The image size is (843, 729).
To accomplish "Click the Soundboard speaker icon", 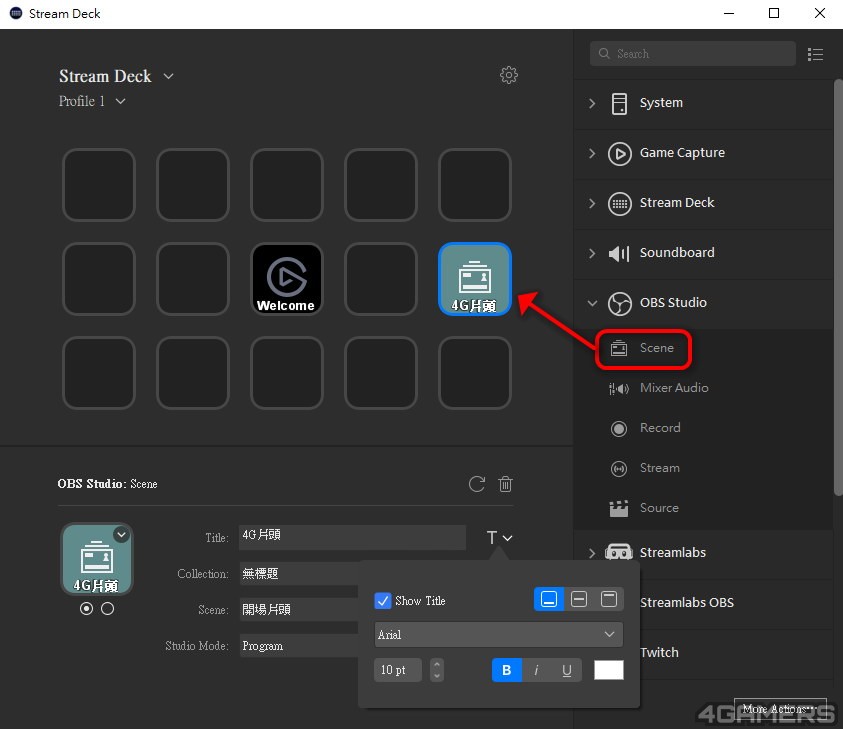I will [619, 253].
